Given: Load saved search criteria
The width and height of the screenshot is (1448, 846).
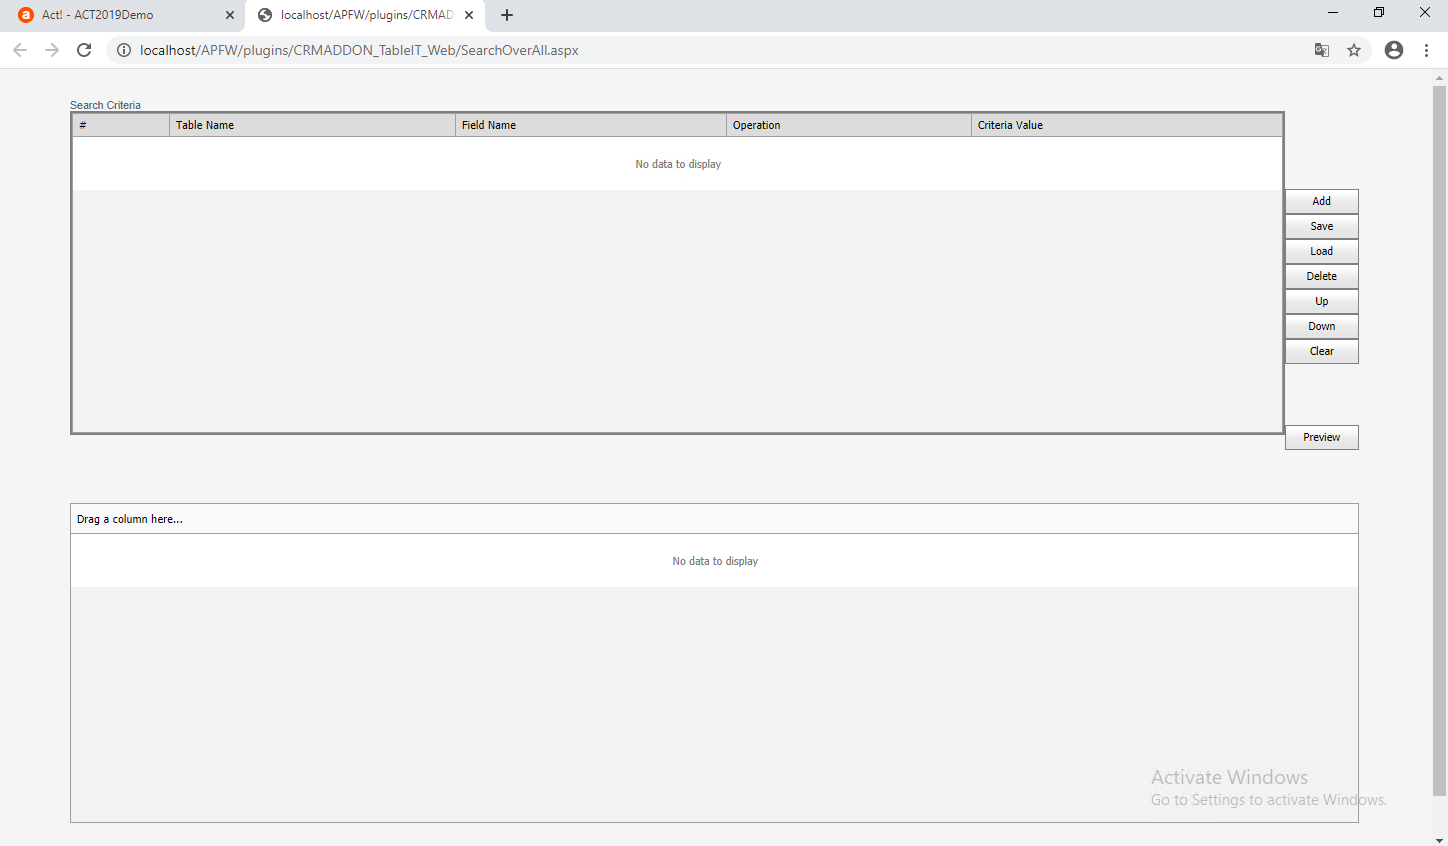Looking at the screenshot, I should click(x=1321, y=251).
